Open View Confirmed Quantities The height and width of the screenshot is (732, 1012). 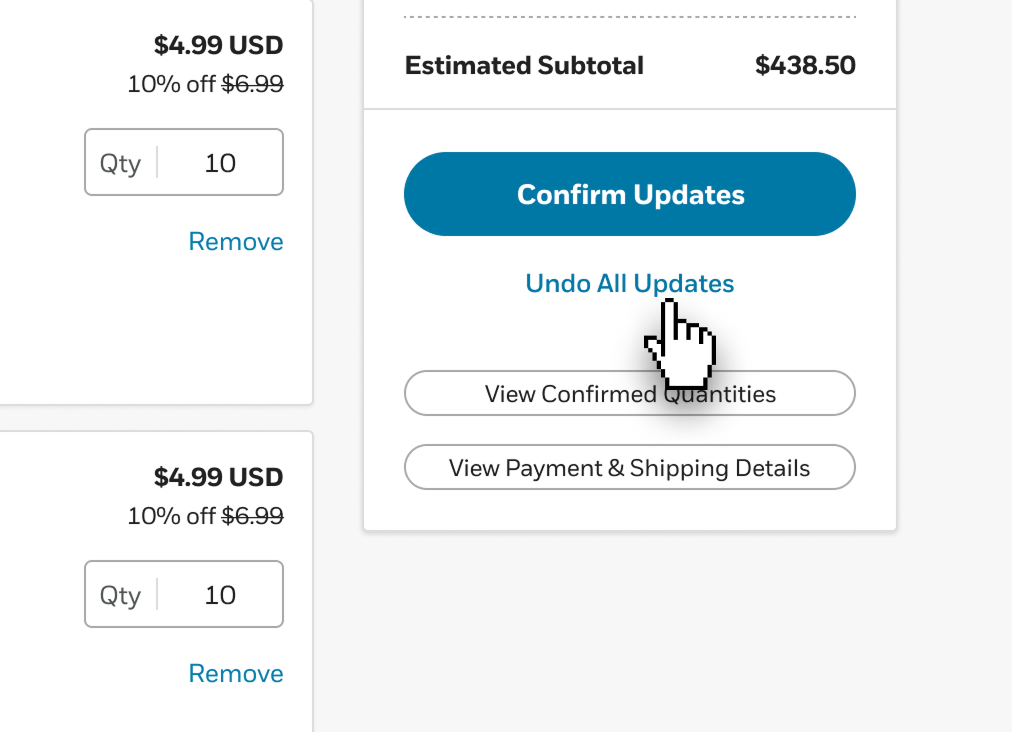(x=630, y=393)
